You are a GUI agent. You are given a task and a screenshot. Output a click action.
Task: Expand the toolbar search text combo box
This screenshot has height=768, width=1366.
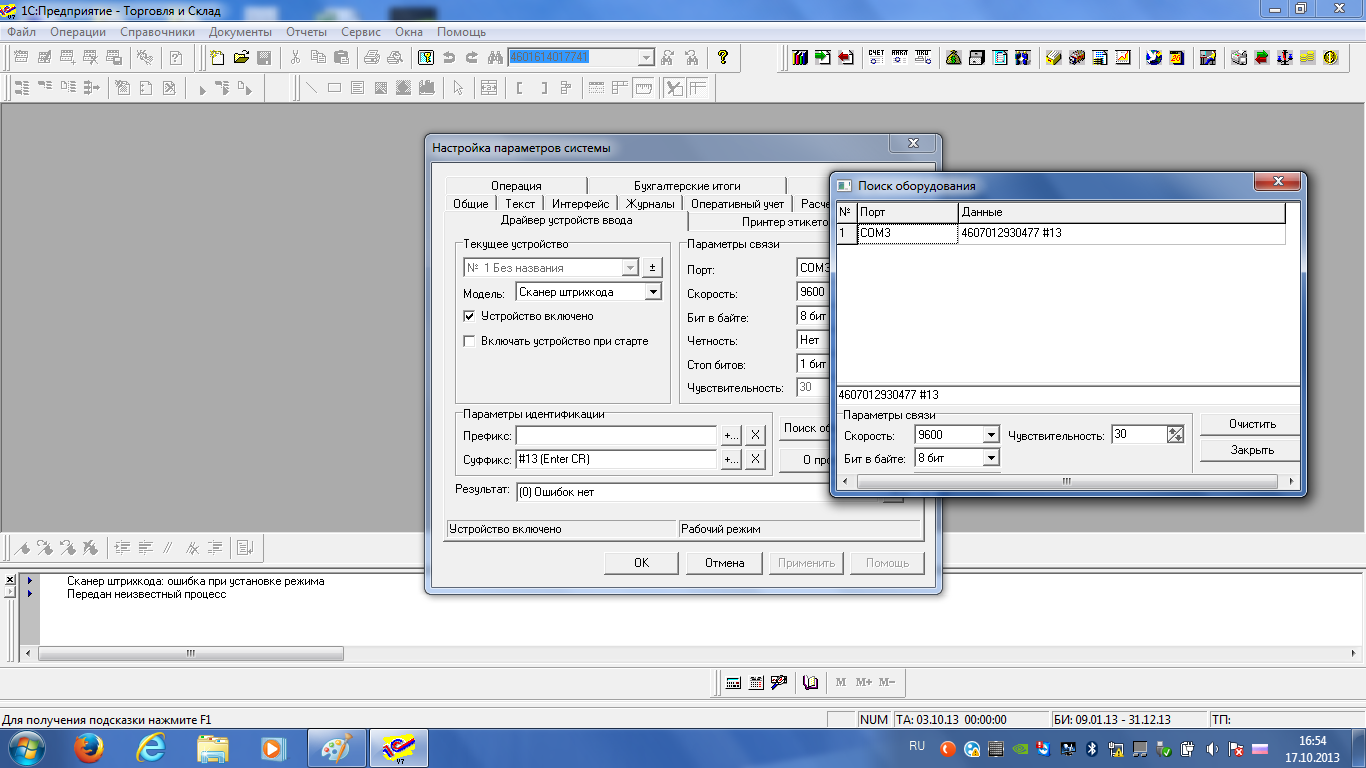click(646, 57)
